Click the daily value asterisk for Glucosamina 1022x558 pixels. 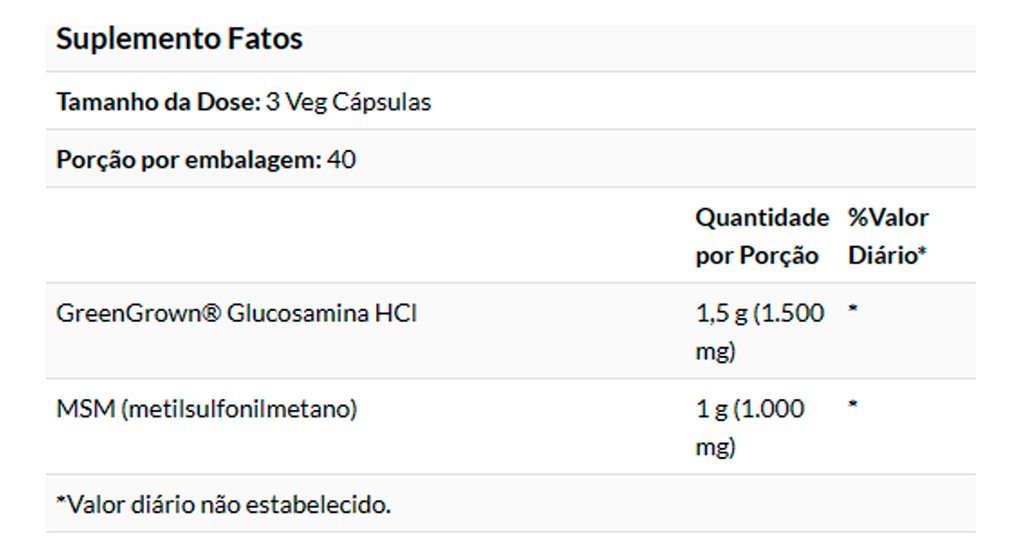point(853,311)
